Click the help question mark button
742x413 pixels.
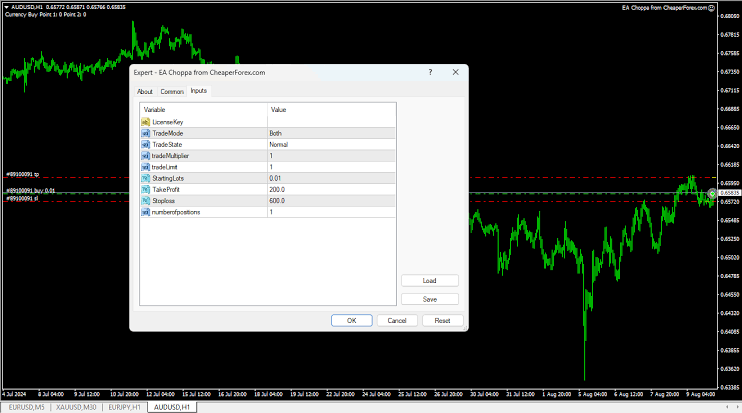click(x=430, y=72)
